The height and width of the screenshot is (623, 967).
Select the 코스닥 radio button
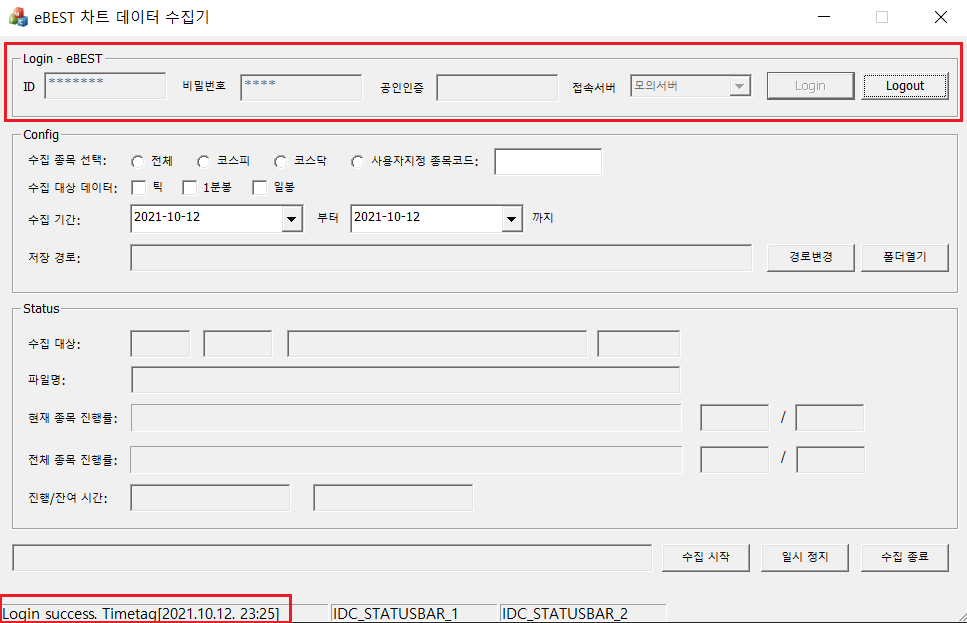(x=281, y=162)
